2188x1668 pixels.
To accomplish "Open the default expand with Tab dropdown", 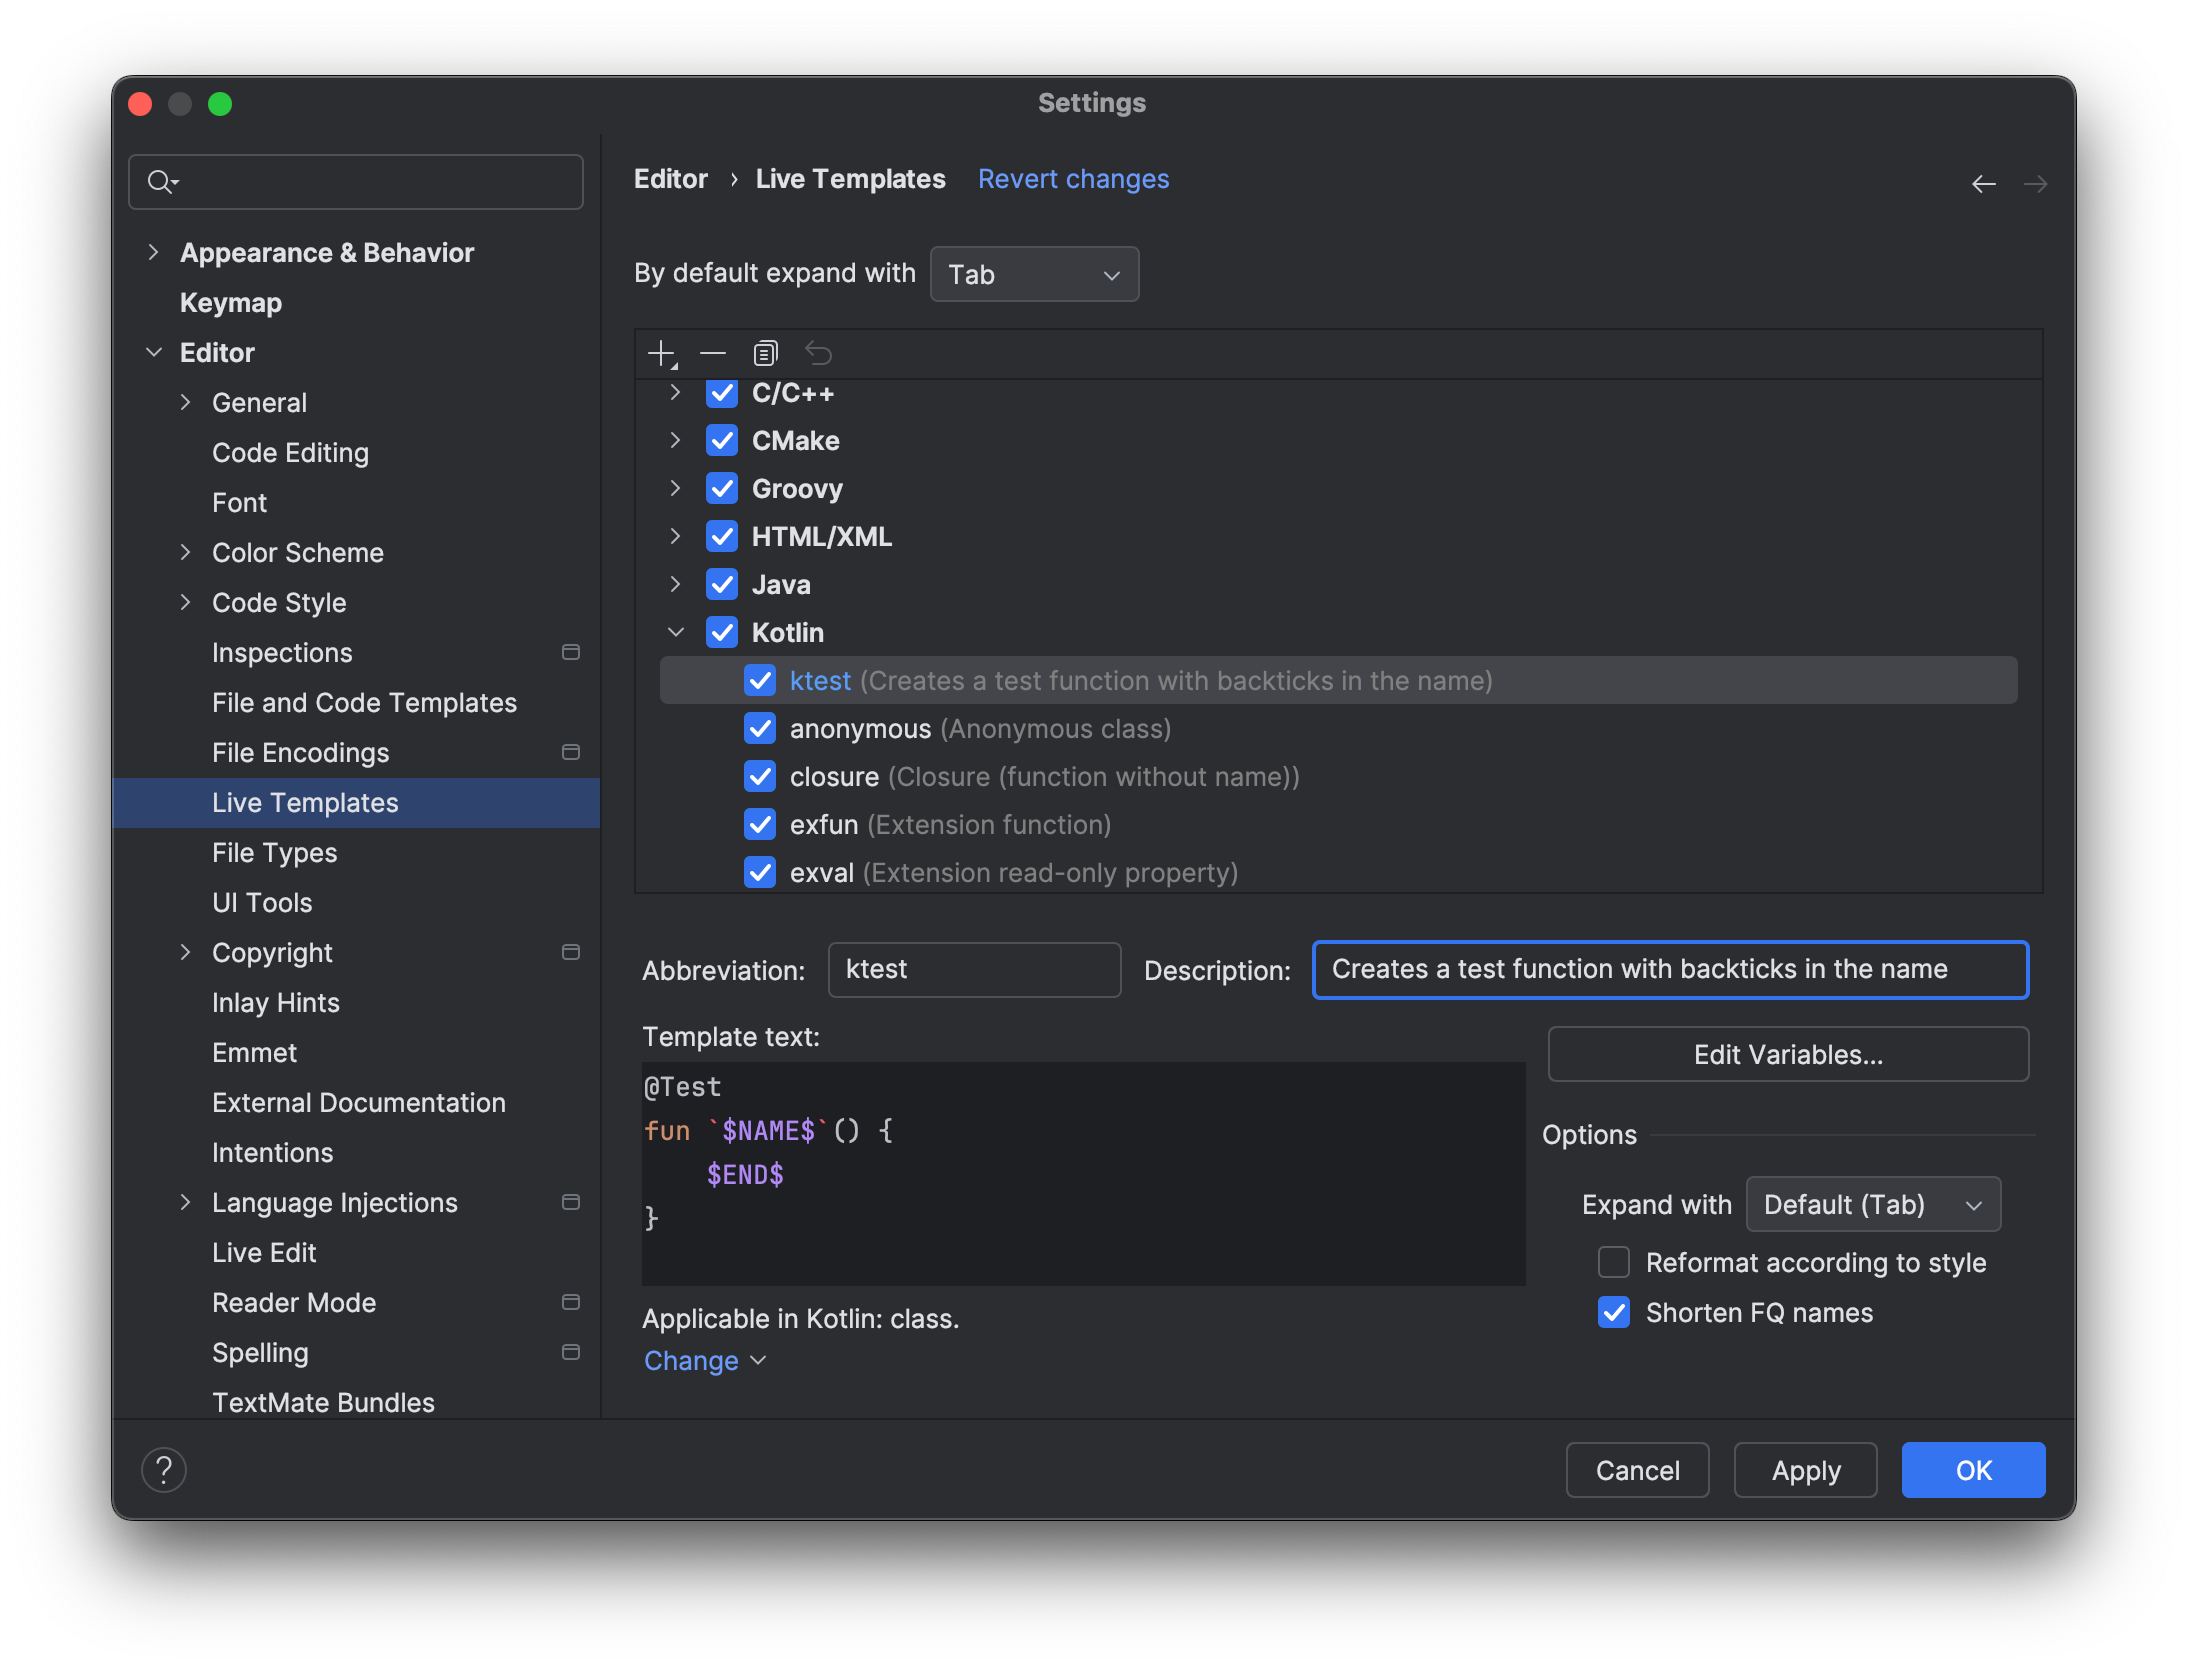I will pos(1034,274).
